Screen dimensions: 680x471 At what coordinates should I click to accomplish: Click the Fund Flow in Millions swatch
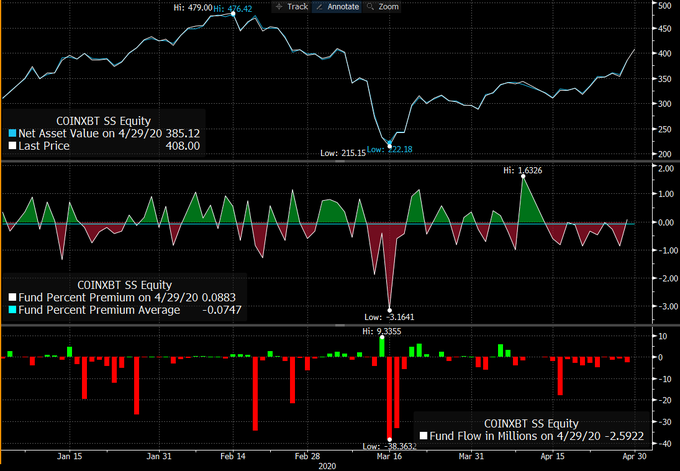[x=424, y=436]
